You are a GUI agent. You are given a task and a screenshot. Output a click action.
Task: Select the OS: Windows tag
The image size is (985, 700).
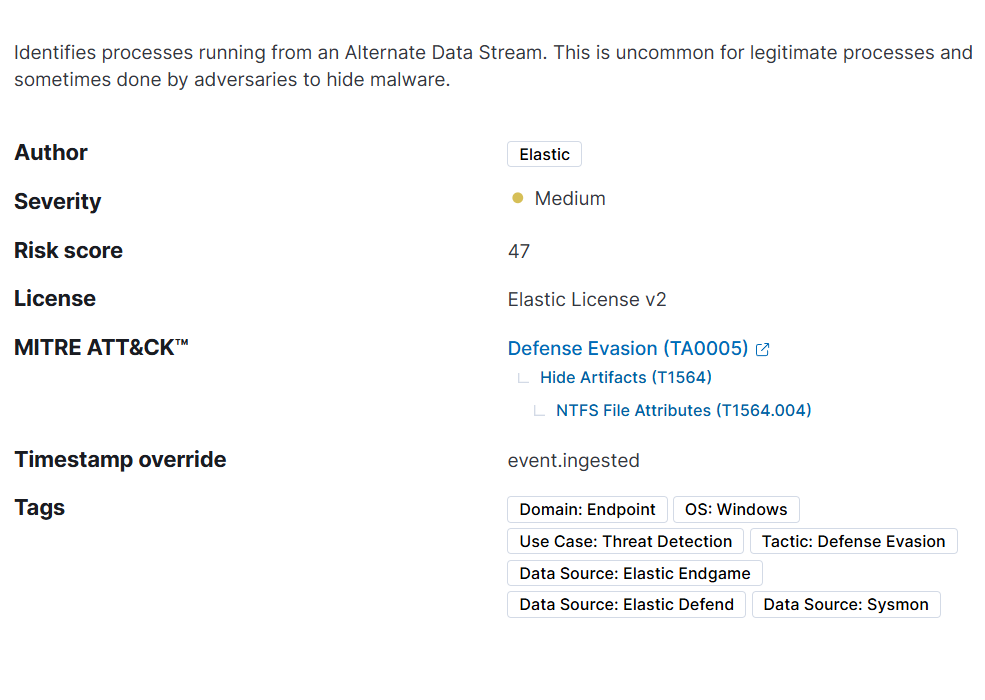coord(736,510)
